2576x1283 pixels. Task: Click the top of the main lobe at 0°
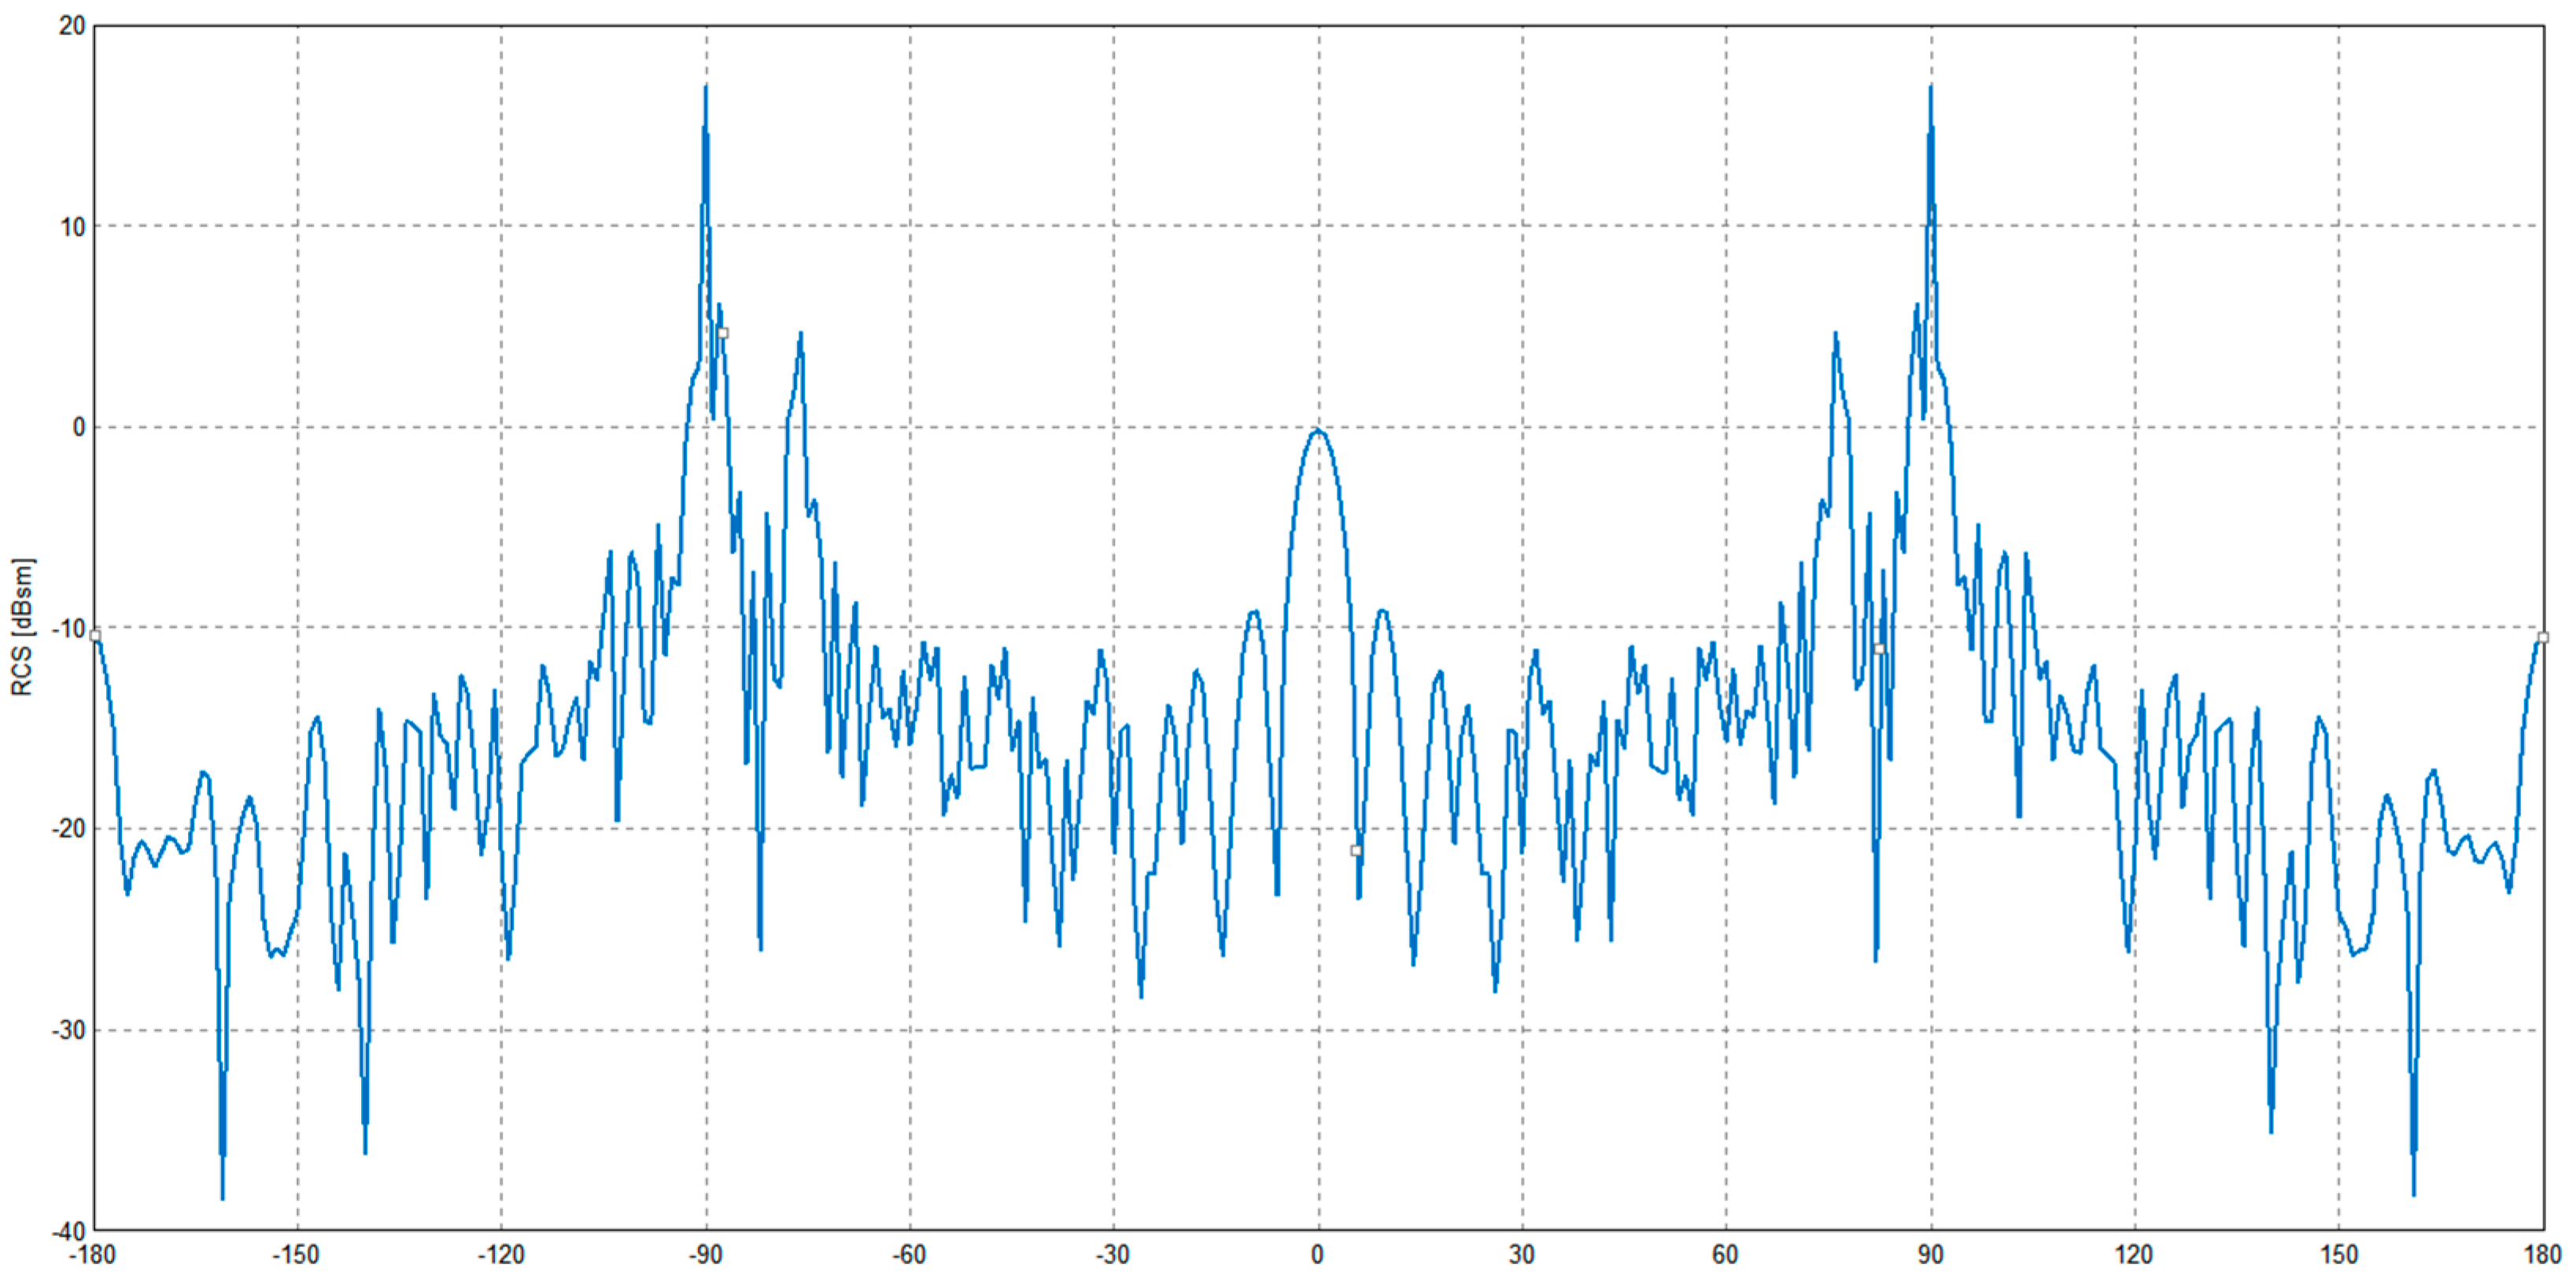pyautogui.click(x=1318, y=430)
